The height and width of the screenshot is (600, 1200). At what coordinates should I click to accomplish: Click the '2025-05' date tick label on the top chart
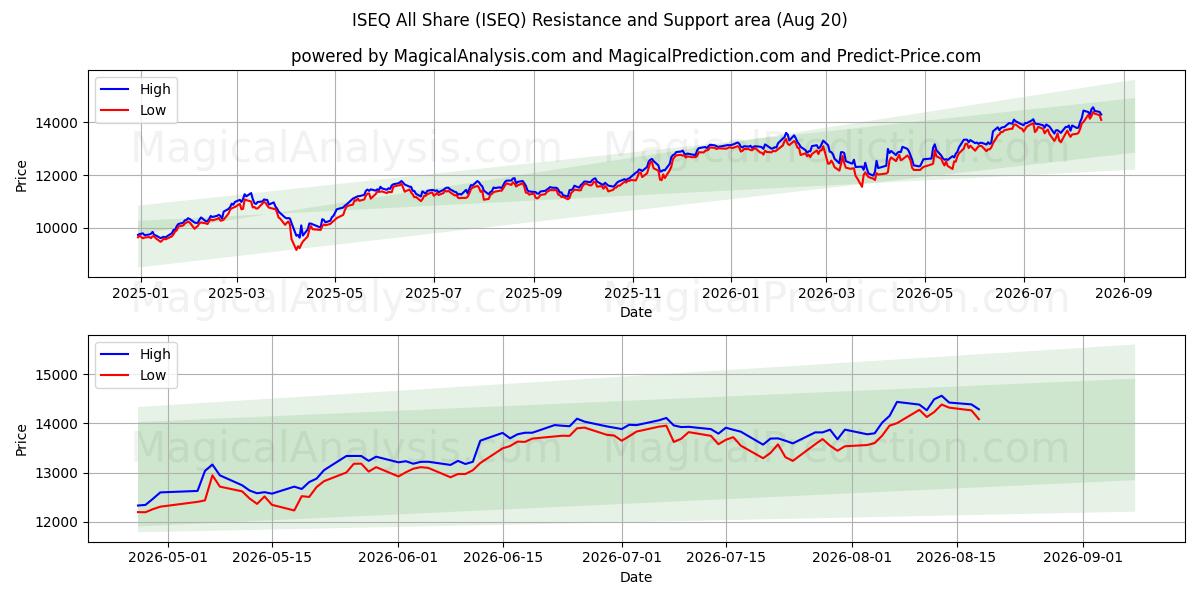click(335, 294)
